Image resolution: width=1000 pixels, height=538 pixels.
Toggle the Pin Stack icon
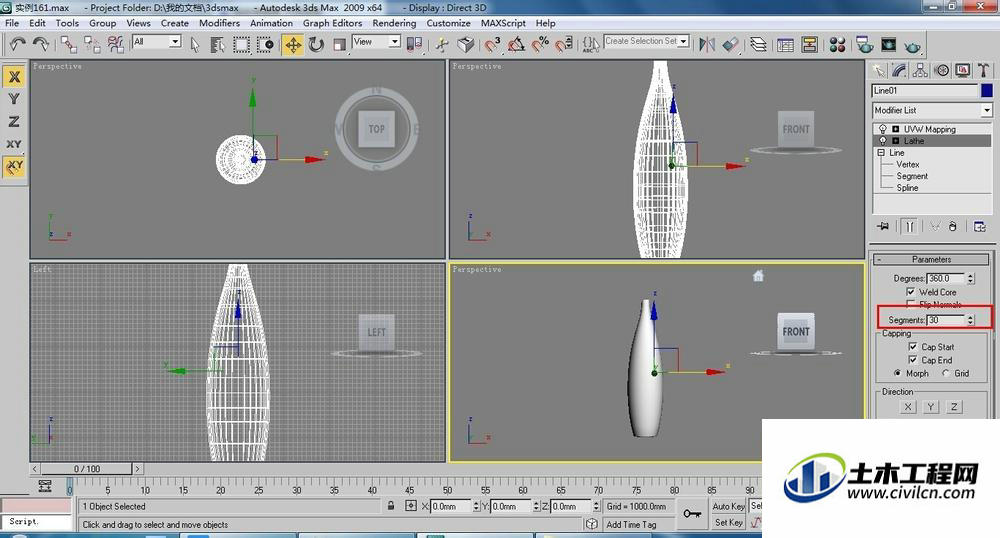(883, 226)
